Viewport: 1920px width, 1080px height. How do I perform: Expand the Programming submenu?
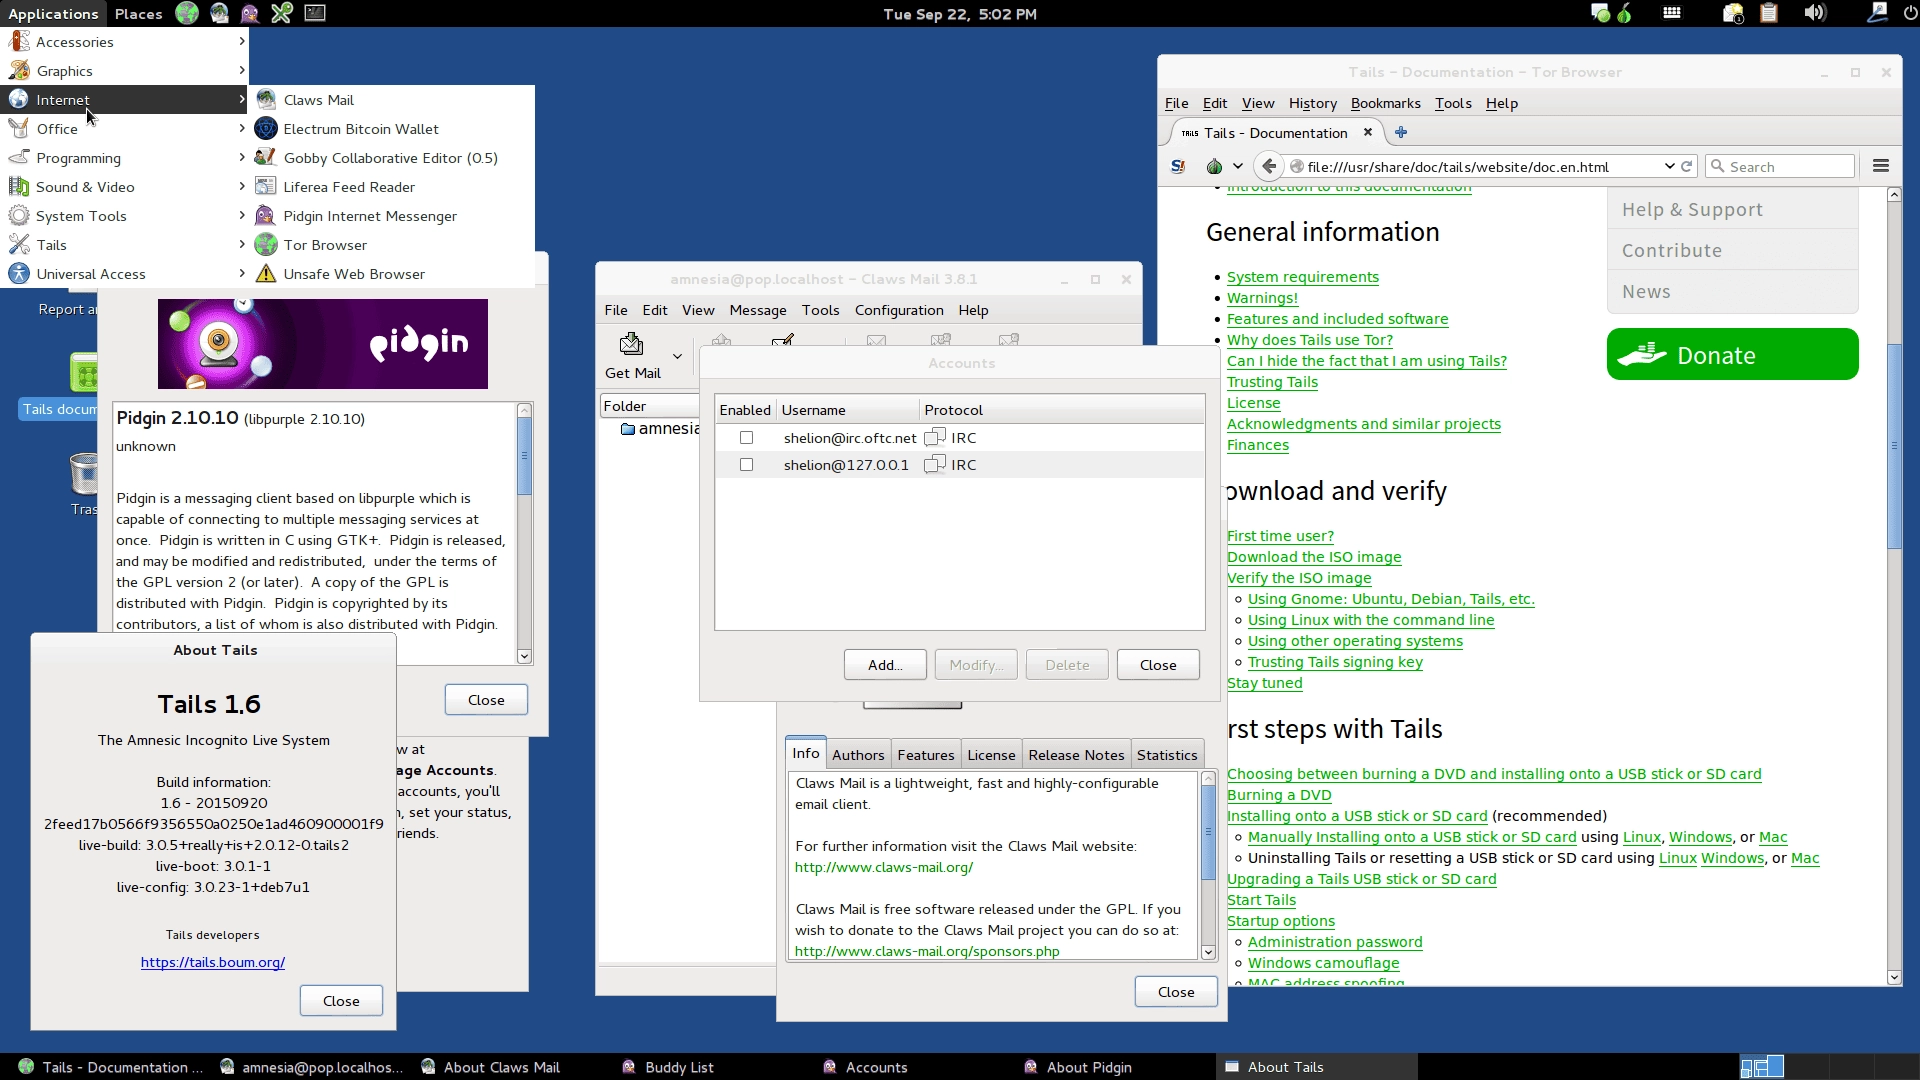pyautogui.click(x=124, y=158)
